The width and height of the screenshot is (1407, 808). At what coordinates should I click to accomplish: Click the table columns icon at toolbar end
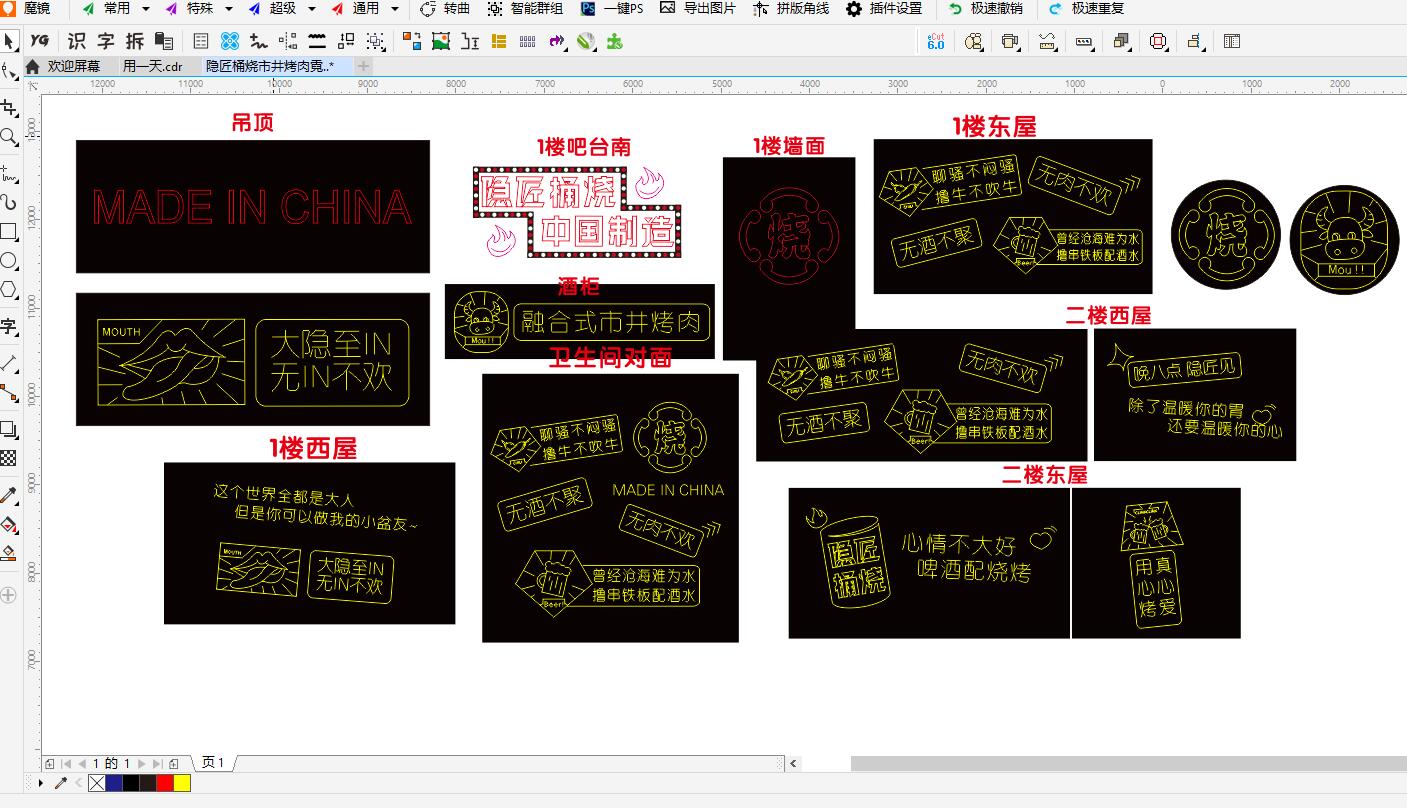click(1232, 41)
